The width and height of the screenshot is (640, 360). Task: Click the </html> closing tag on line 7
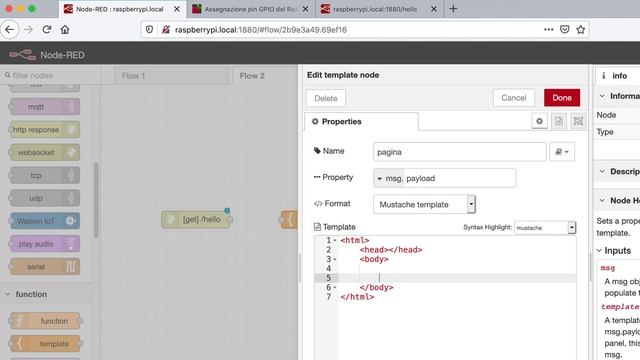pyautogui.click(x=357, y=297)
